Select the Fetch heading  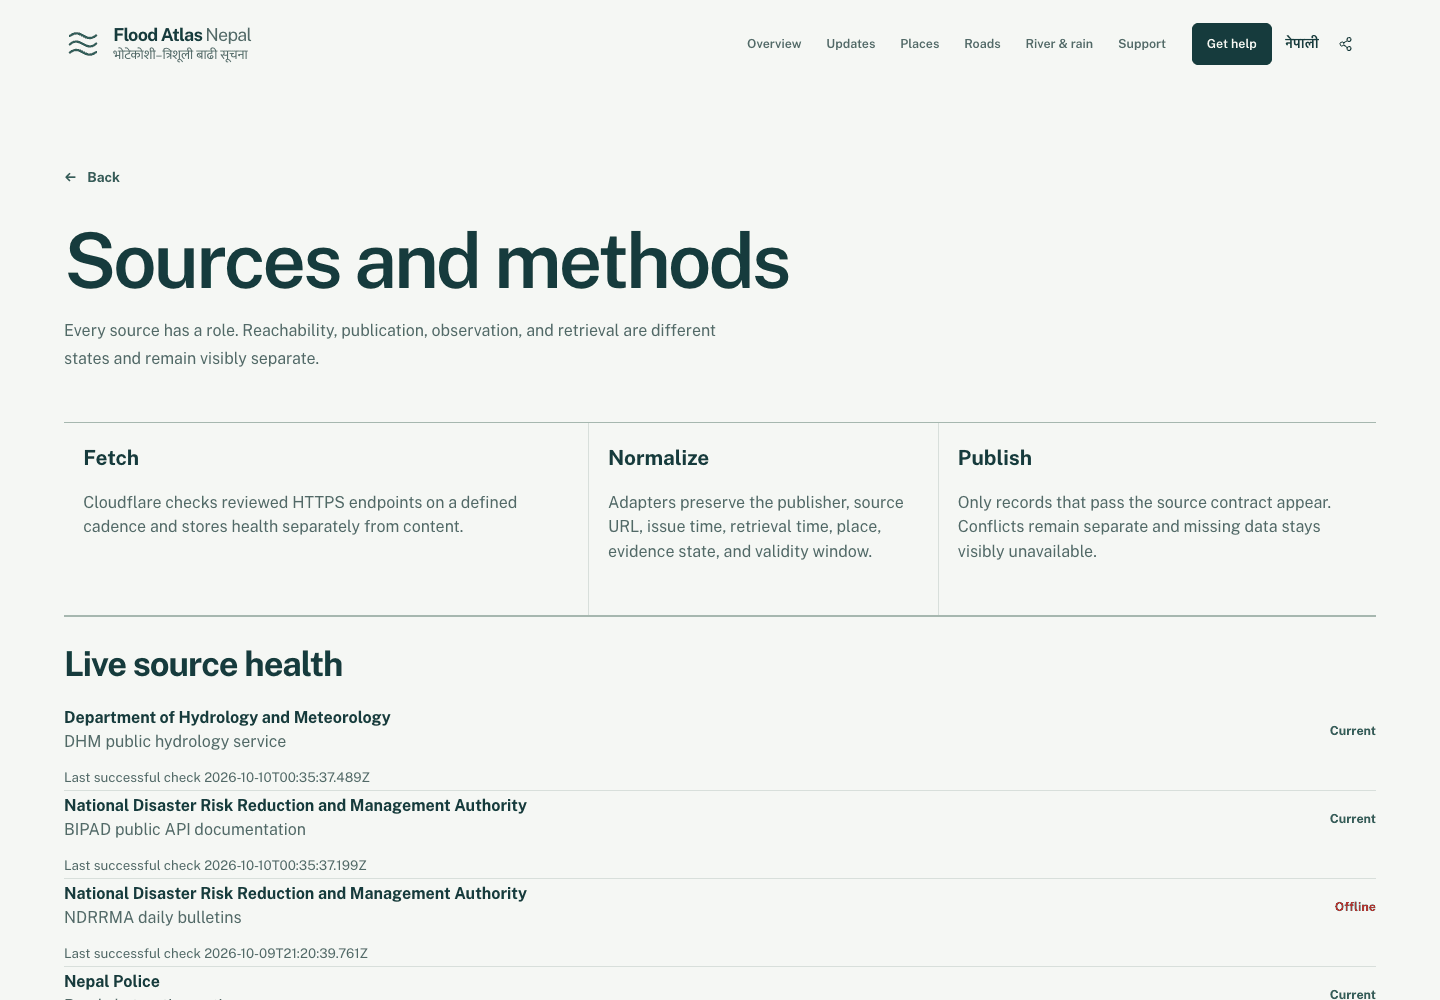point(111,458)
